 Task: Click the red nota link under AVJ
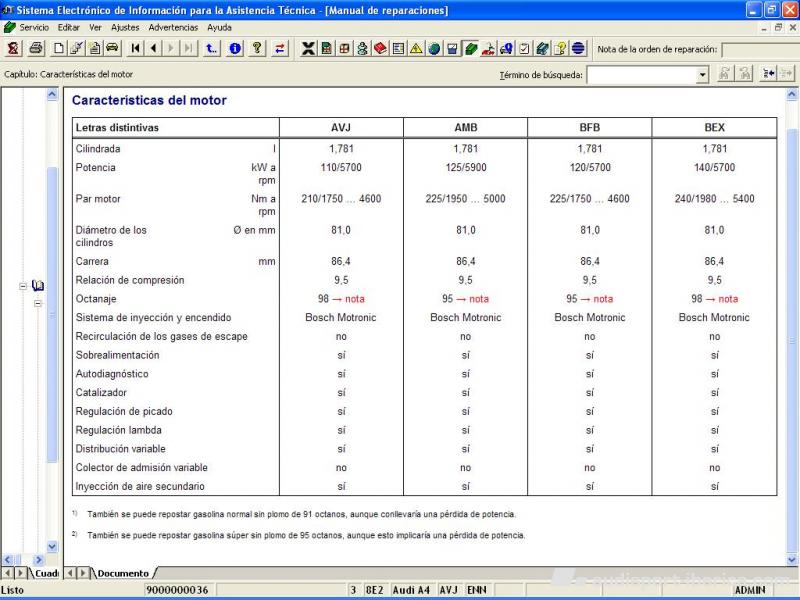coord(355,299)
